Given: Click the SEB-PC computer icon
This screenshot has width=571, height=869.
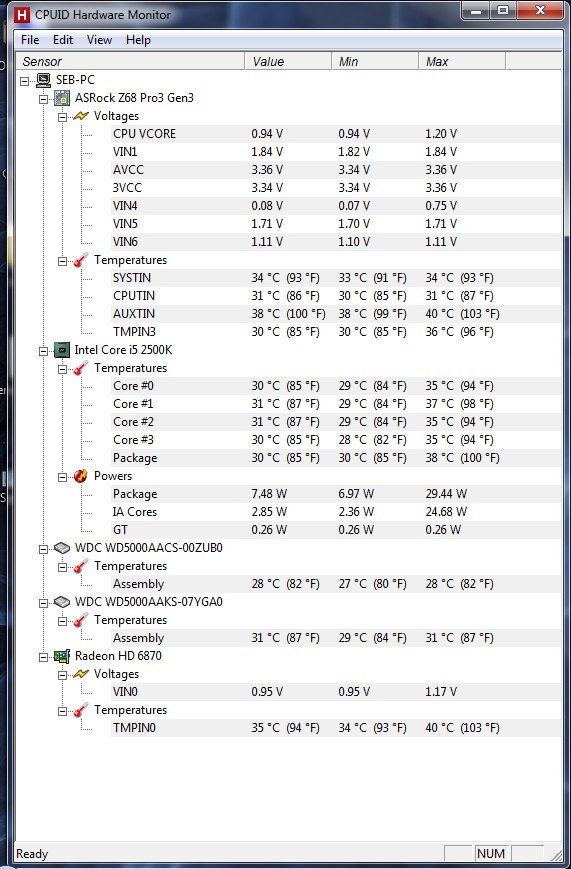Looking at the screenshot, I should 43,80.
